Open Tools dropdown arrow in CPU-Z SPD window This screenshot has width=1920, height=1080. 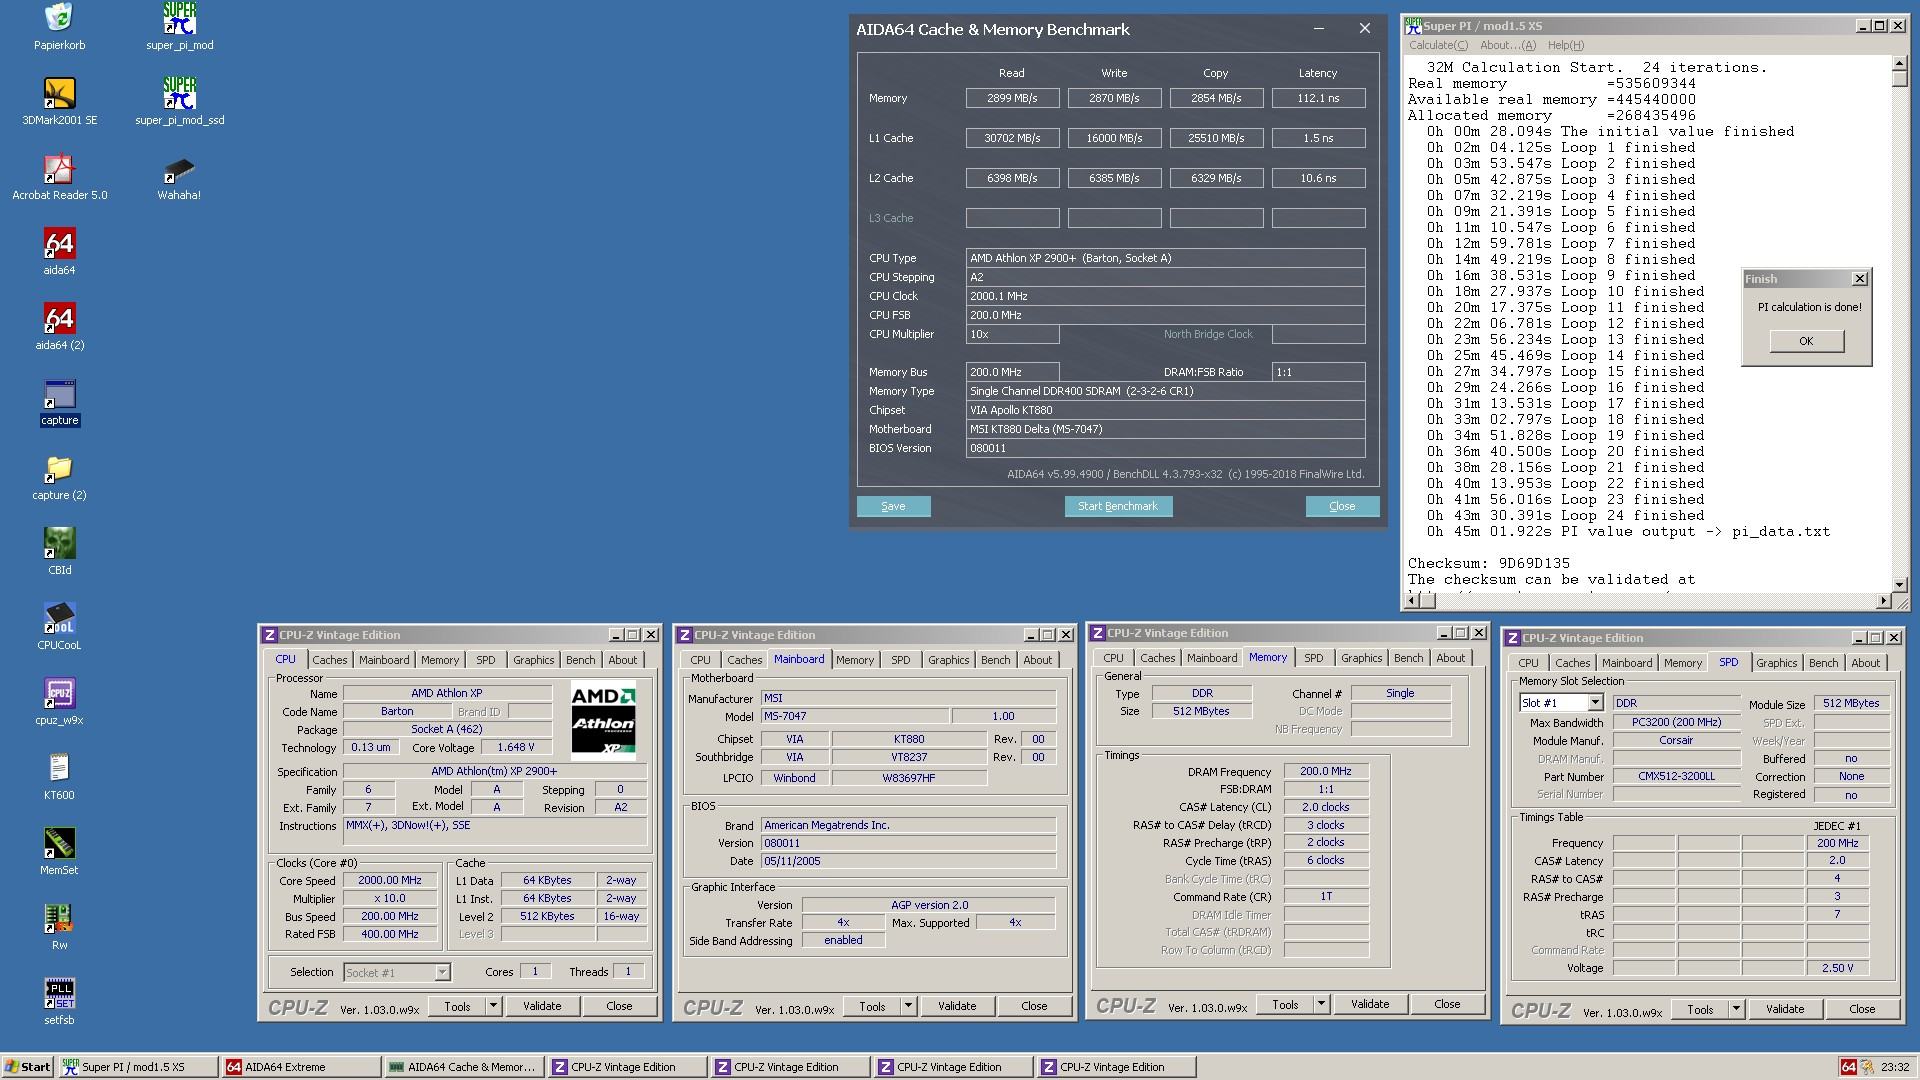(x=1736, y=1009)
